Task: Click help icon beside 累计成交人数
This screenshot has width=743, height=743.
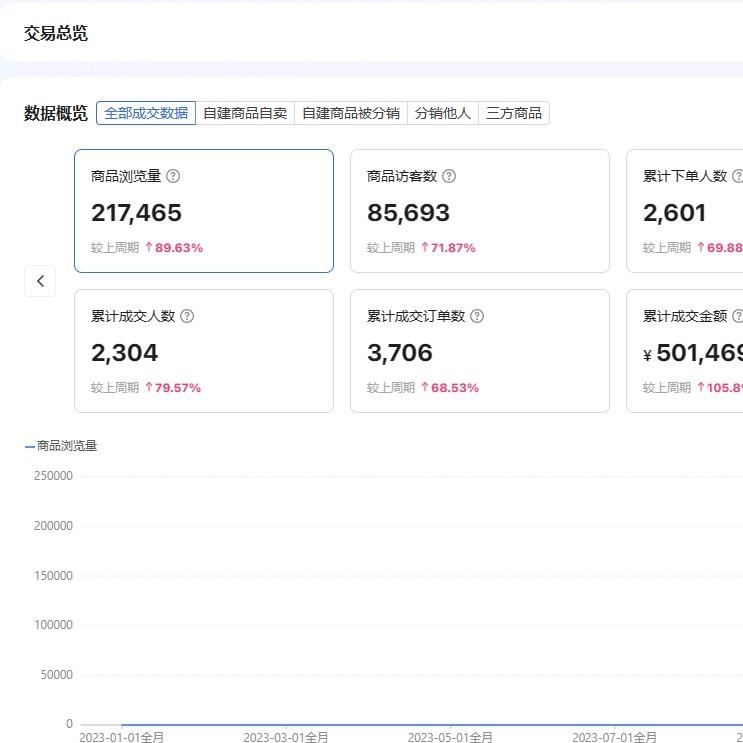Action: 187,316
